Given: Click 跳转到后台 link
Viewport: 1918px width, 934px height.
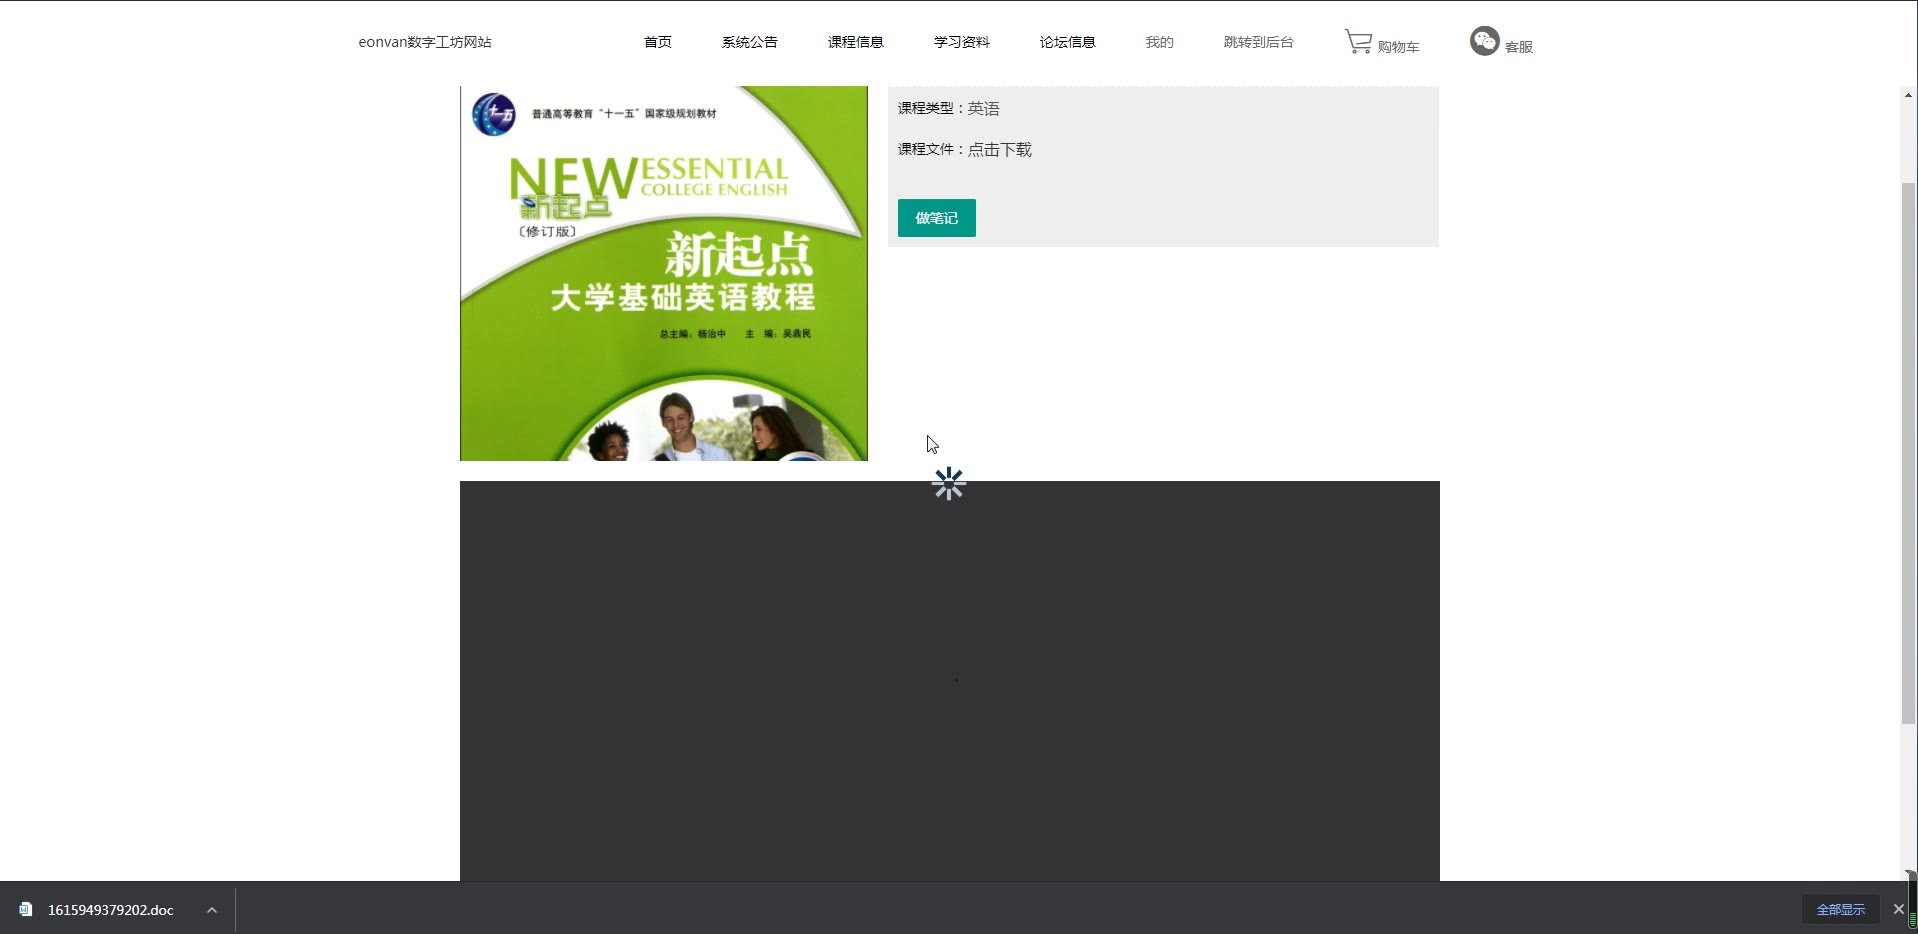Looking at the screenshot, I should tap(1258, 42).
